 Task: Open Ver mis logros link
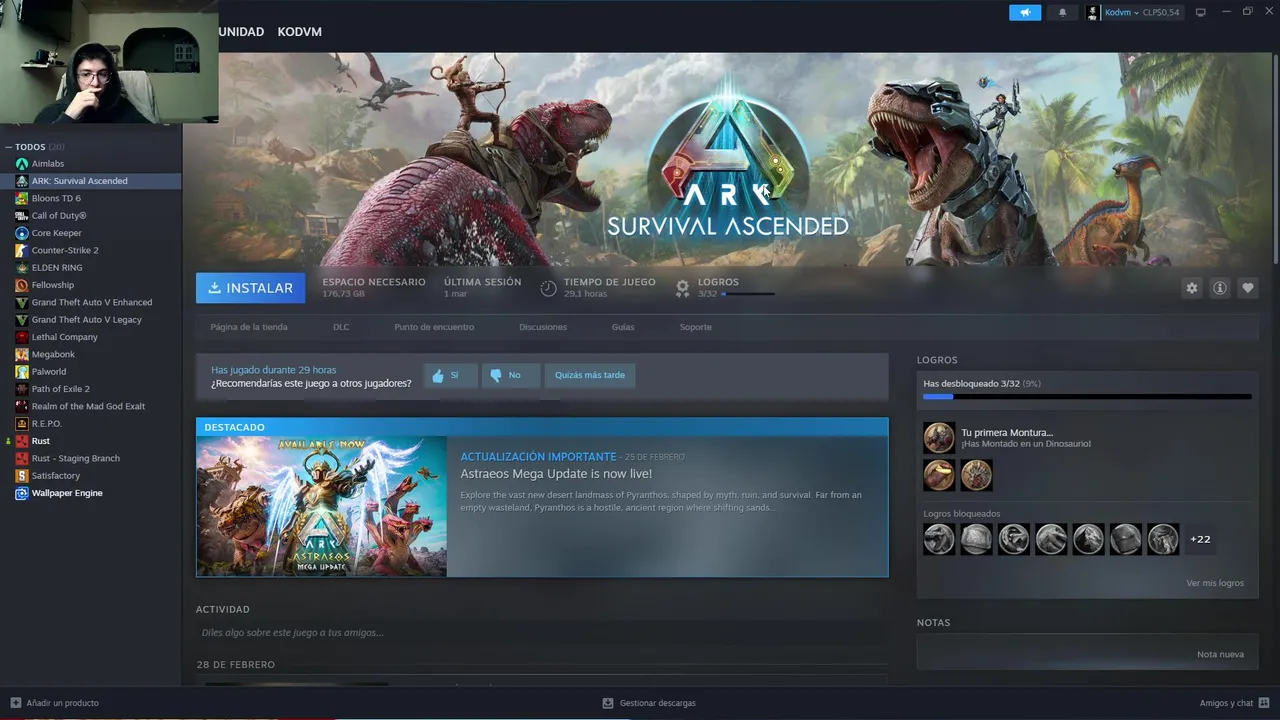coord(1215,583)
